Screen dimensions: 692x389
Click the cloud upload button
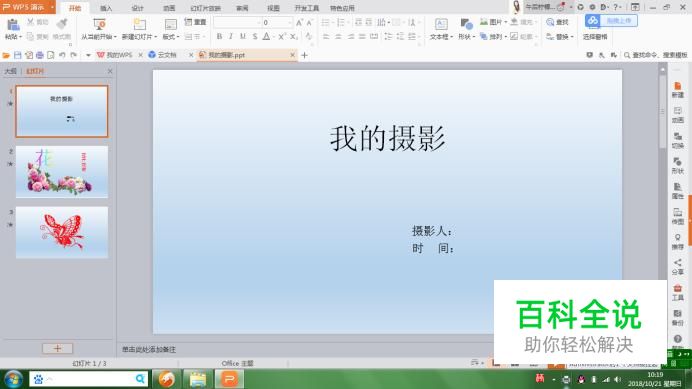[x=611, y=21]
